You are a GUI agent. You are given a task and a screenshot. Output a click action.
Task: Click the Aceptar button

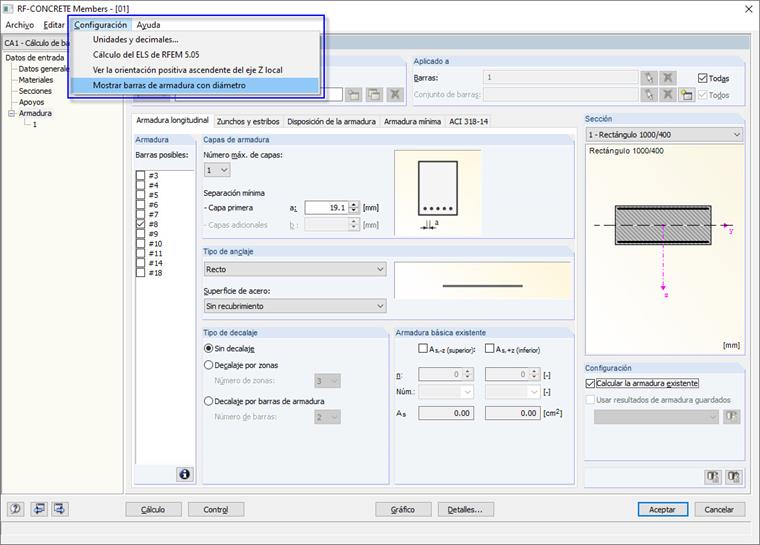coord(663,510)
